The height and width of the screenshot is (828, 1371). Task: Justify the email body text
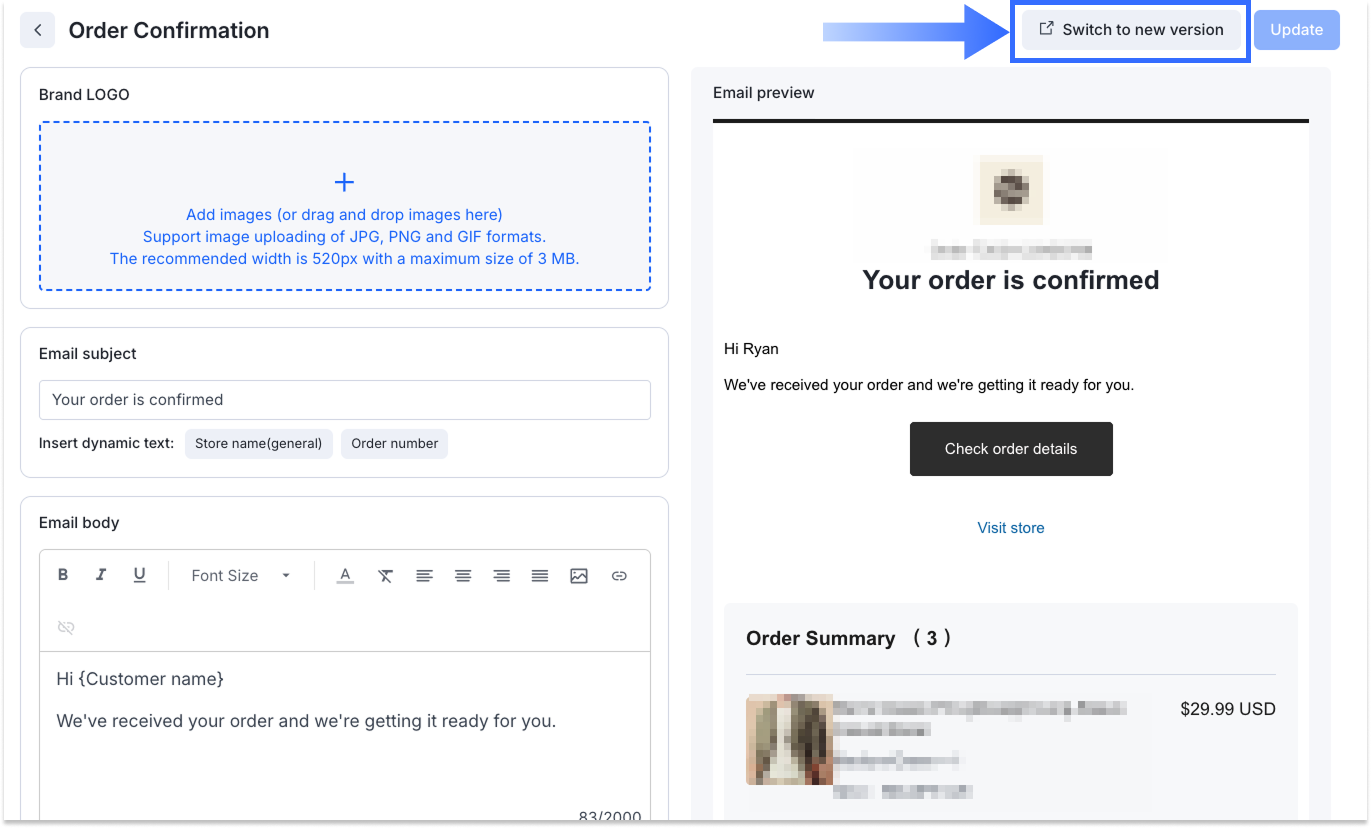click(540, 576)
